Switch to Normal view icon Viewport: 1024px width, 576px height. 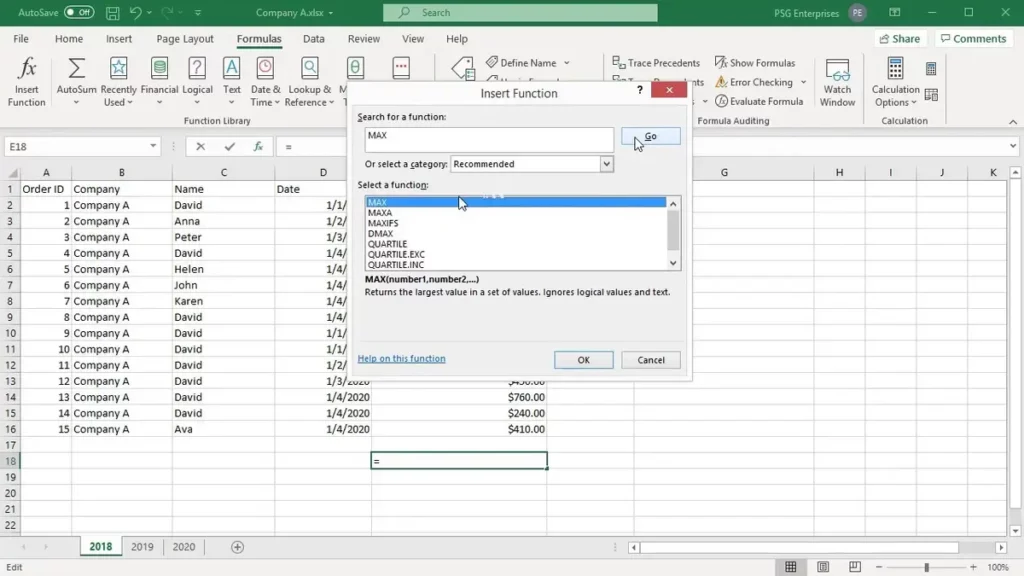(791, 567)
